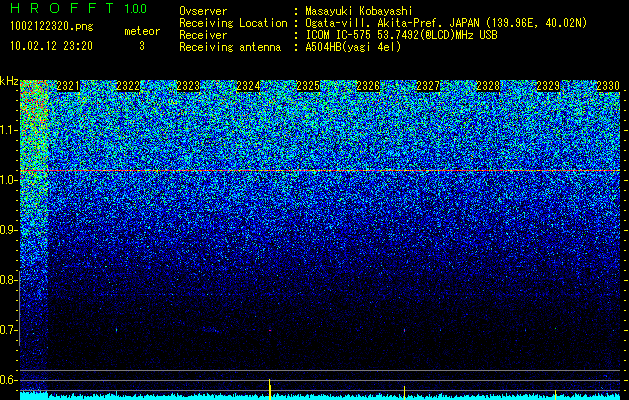Screen dimensions: 629x400
Task: Click the 2322 time marker
Action: (x=128, y=86)
